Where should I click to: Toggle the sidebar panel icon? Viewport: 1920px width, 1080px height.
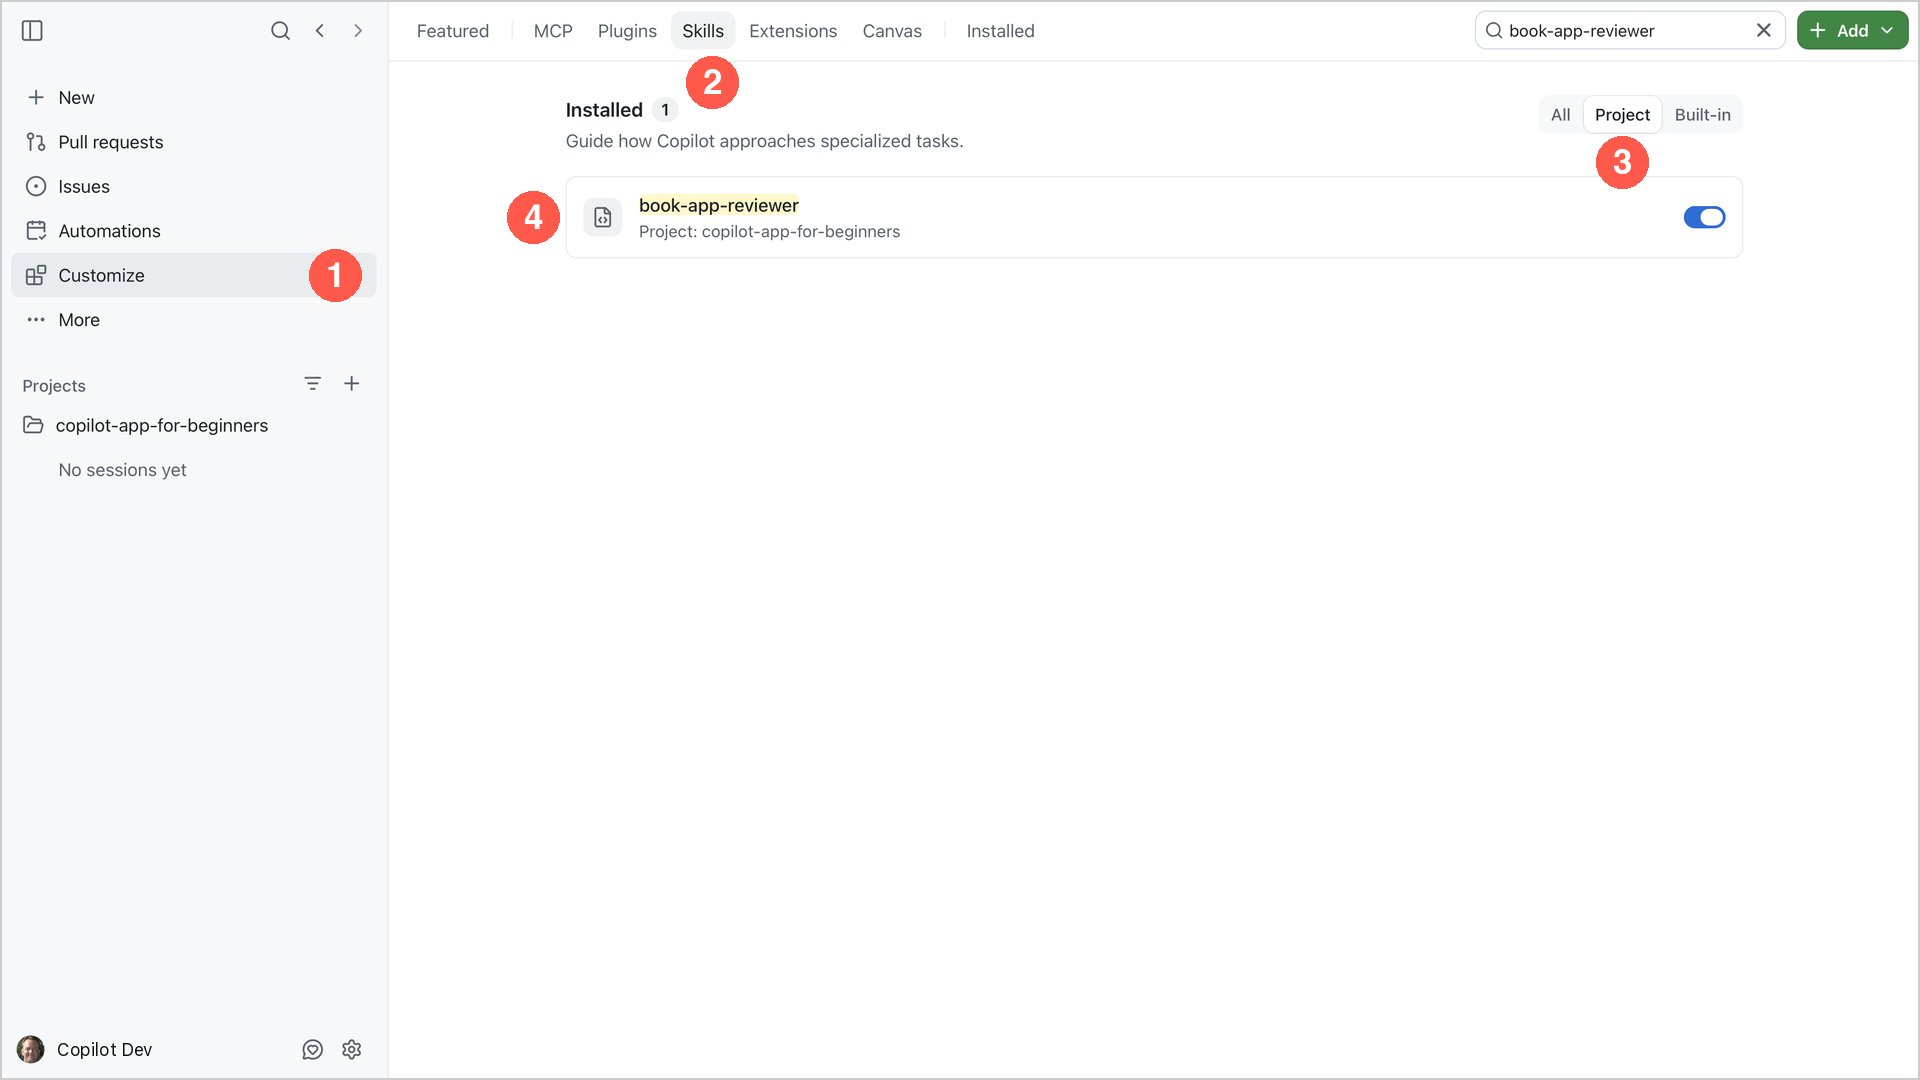tap(32, 31)
